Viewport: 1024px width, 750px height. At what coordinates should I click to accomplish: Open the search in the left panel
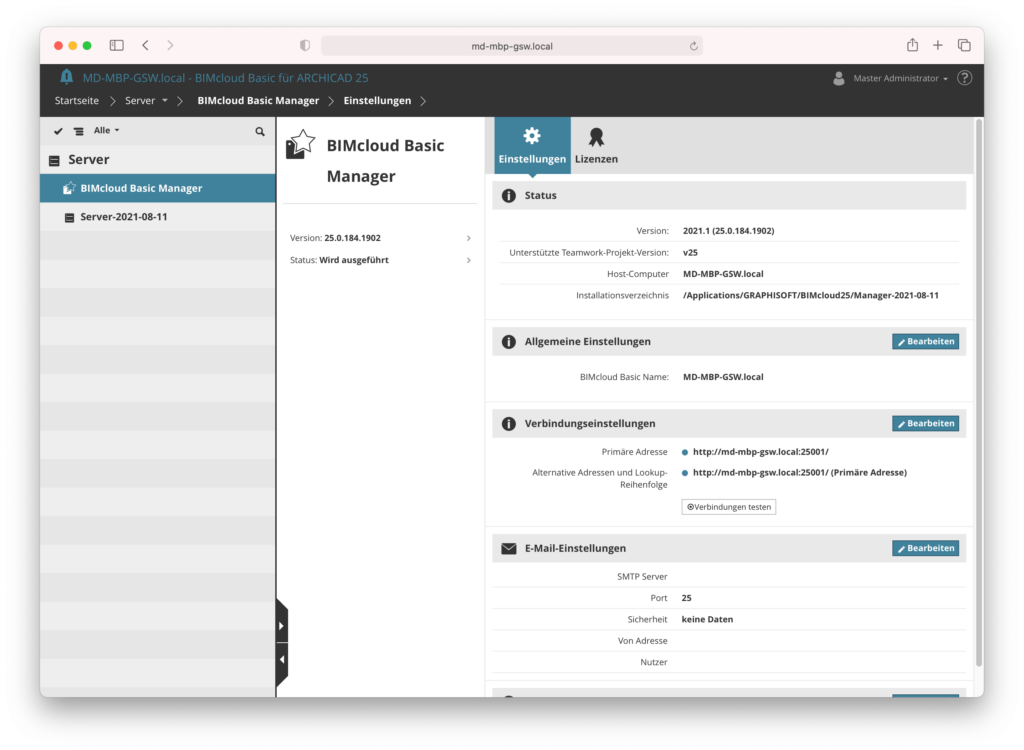pos(260,130)
